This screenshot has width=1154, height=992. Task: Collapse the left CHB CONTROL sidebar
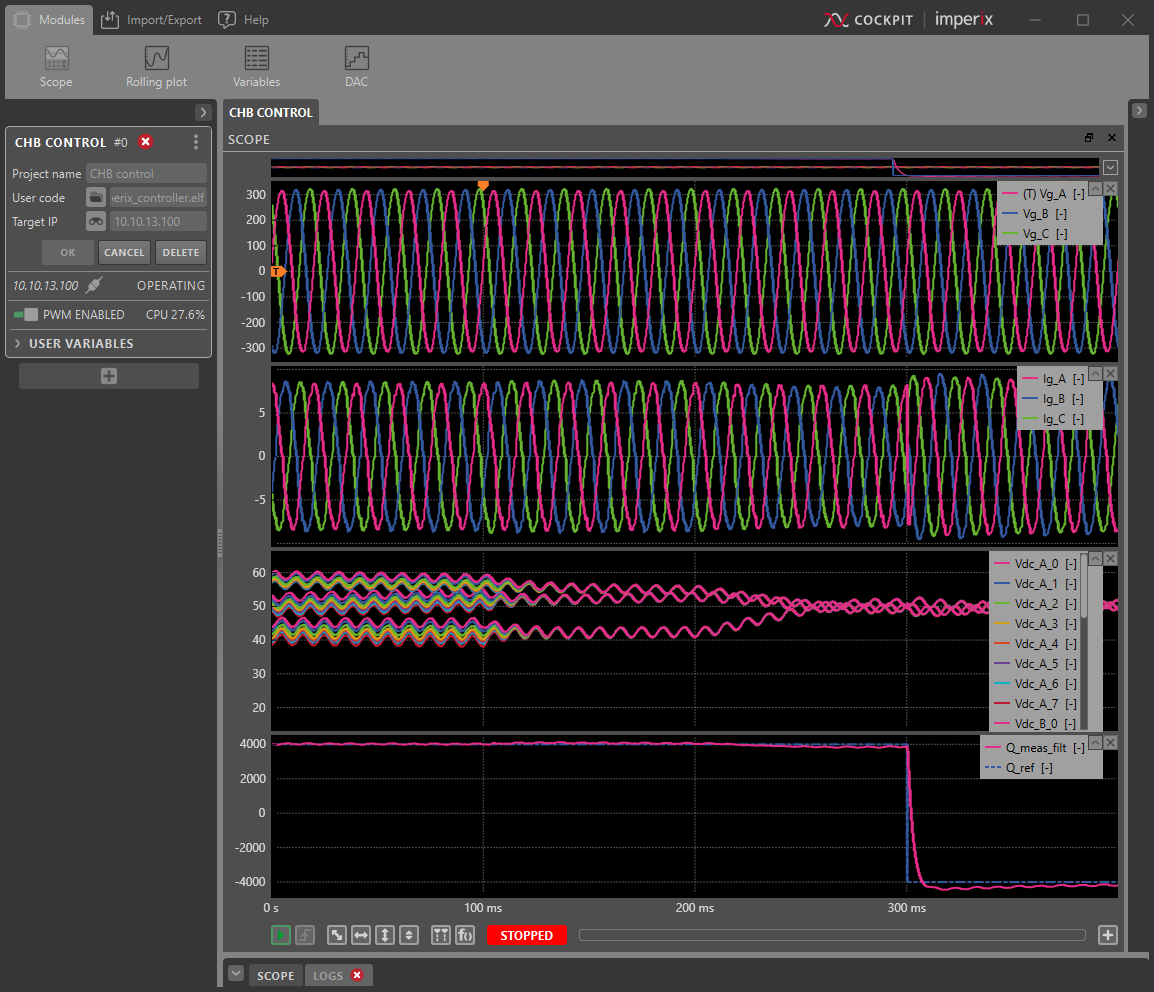pos(203,112)
